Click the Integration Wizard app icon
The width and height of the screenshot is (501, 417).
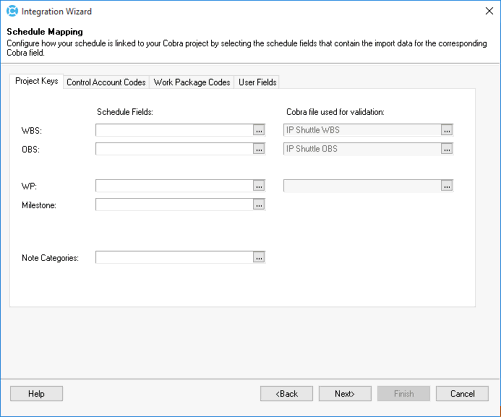[x=12, y=11]
